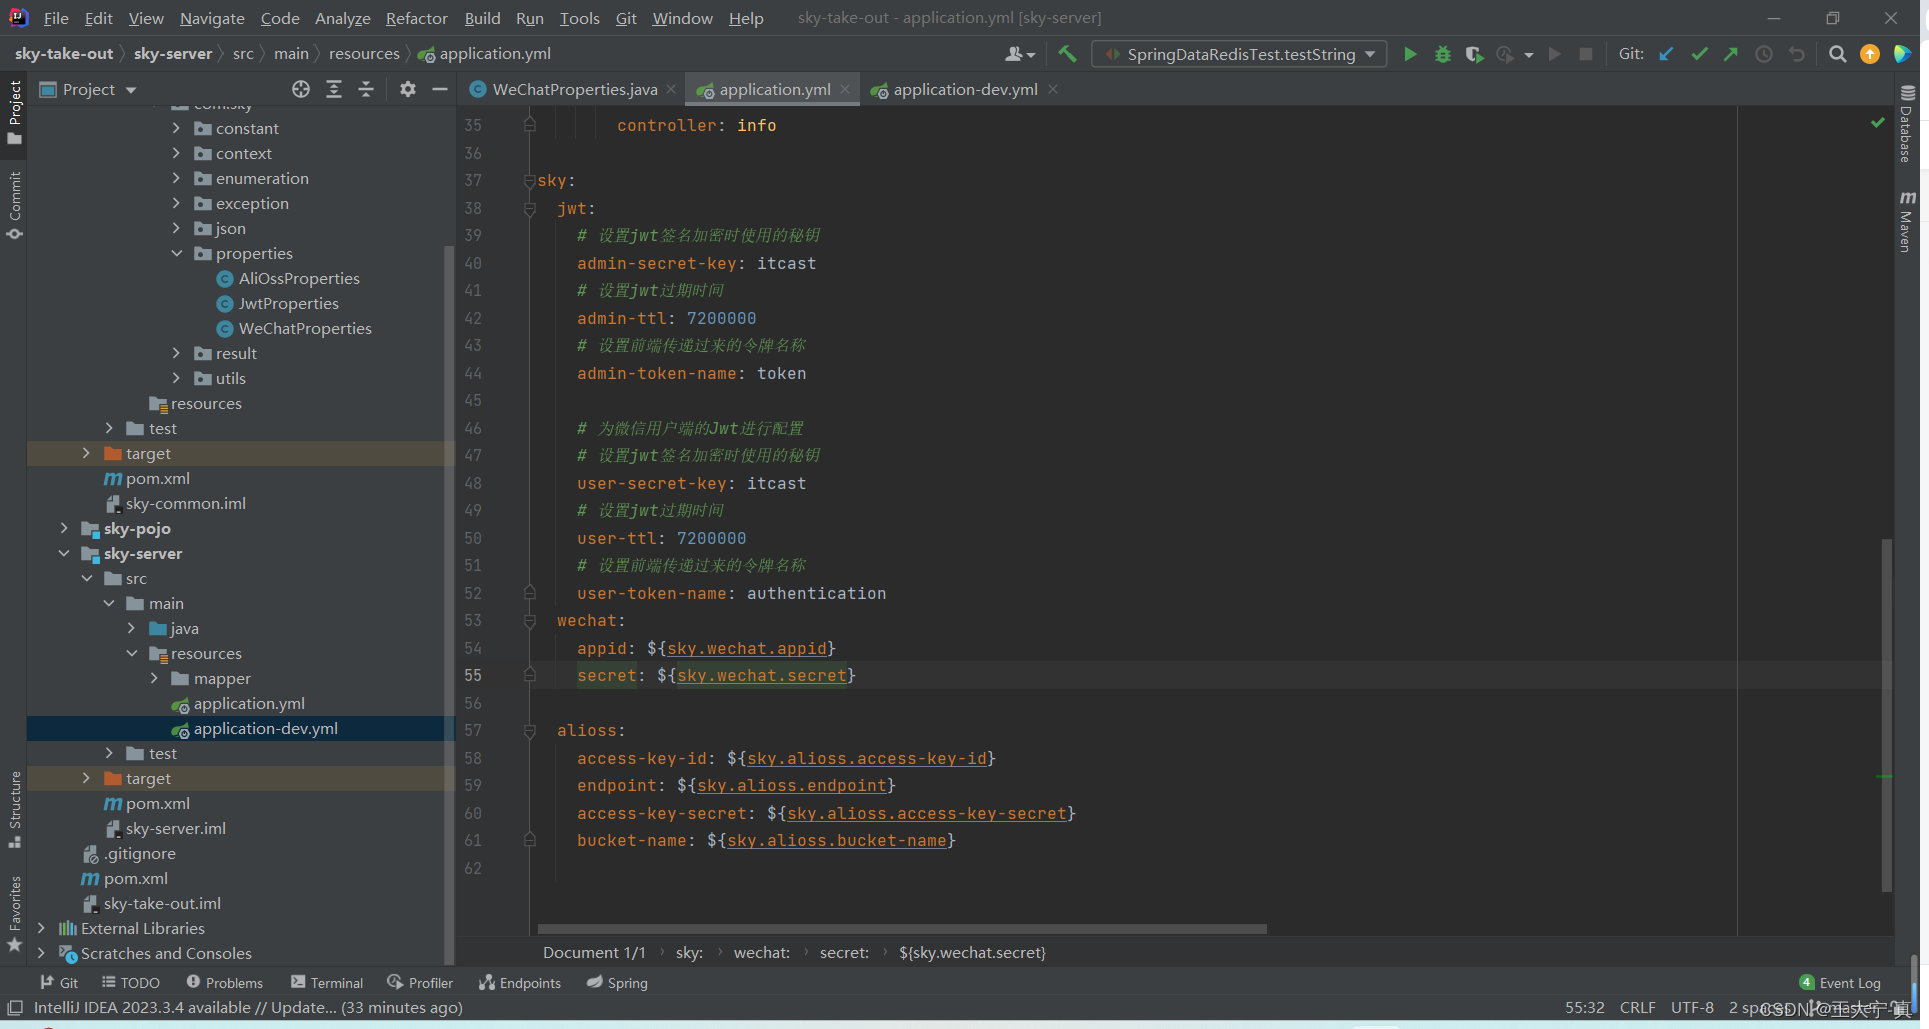The height and width of the screenshot is (1029, 1929).
Task: Switch to application-dev.yml tab
Action: (x=964, y=89)
